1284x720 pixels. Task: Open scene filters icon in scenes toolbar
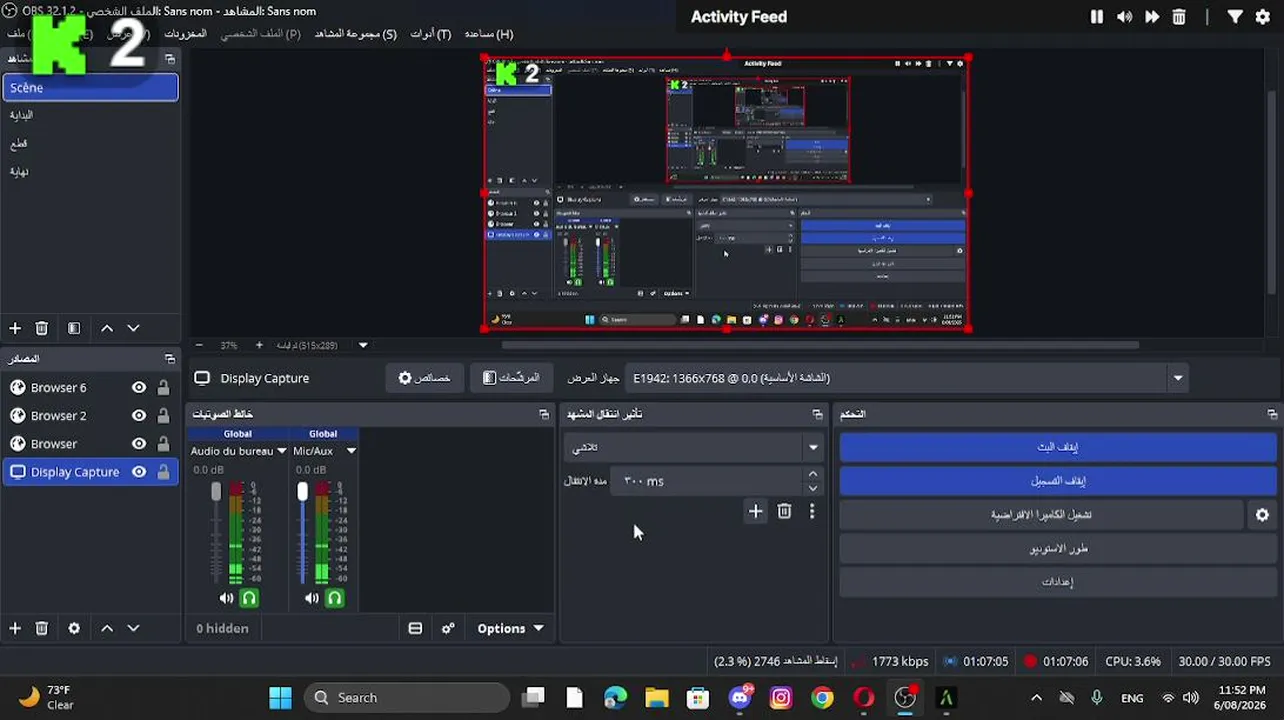(x=74, y=328)
